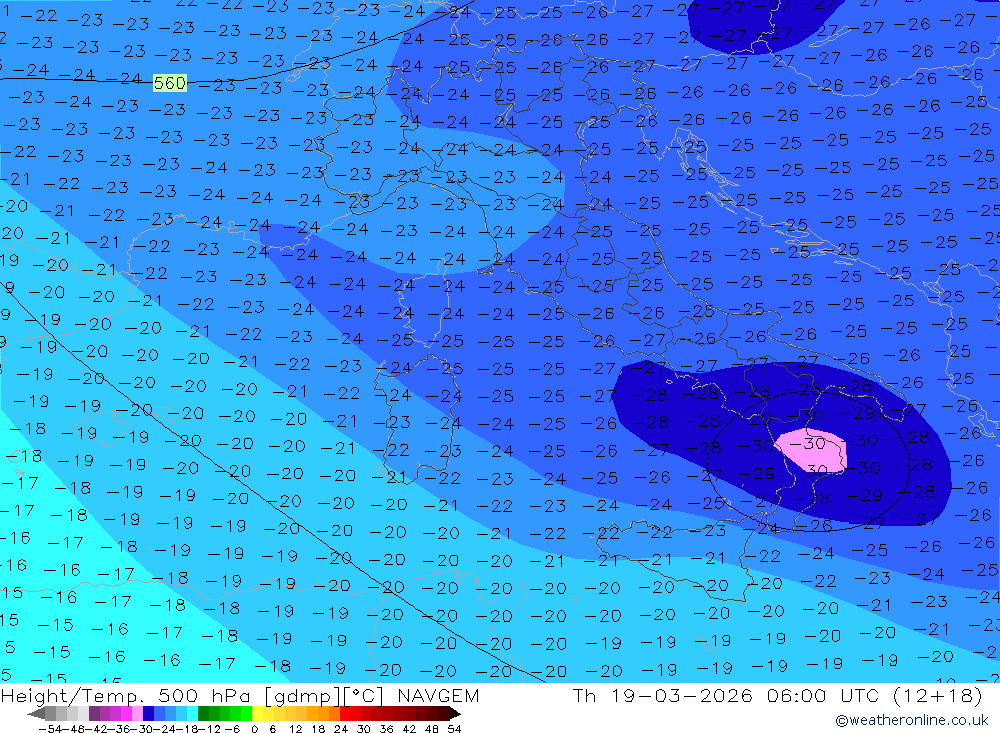Click the '54' legend scale label
1000x733 pixels.
coord(454,729)
